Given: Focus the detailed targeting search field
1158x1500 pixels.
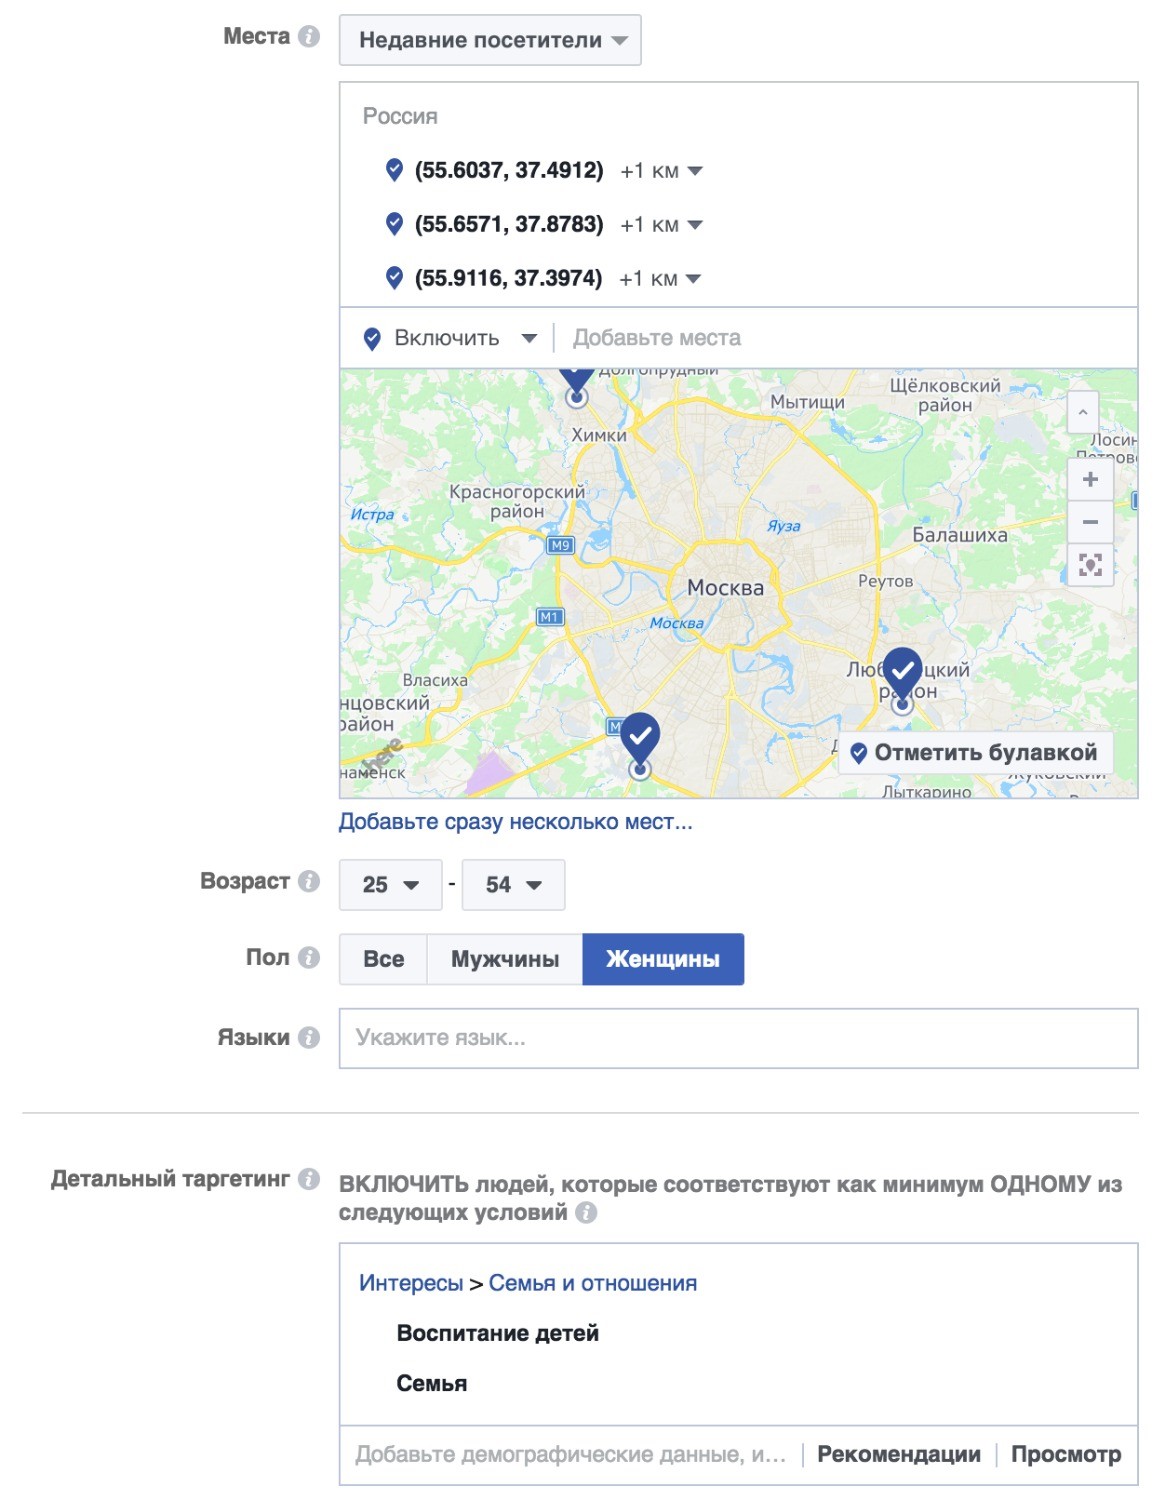Looking at the screenshot, I should pyautogui.click(x=571, y=1455).
